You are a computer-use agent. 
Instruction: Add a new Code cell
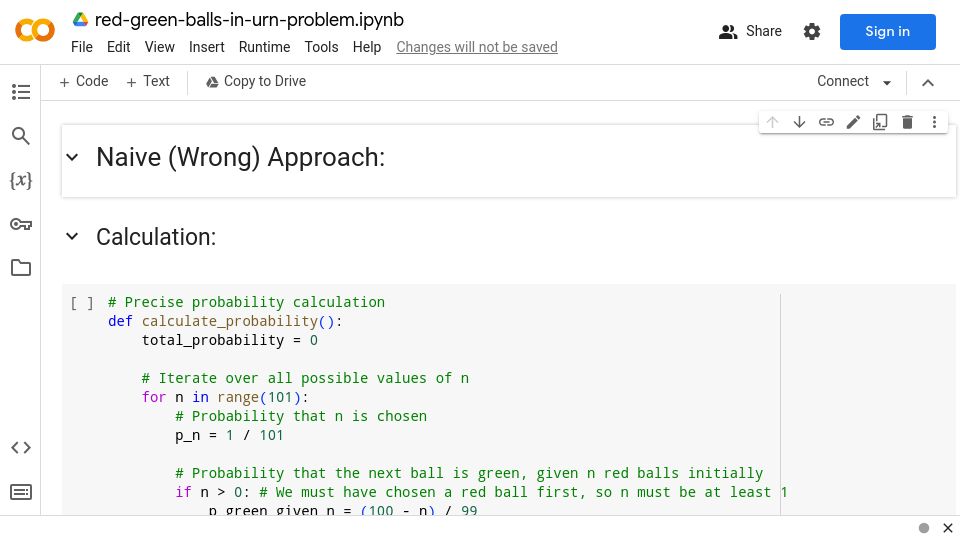point(84,81)
